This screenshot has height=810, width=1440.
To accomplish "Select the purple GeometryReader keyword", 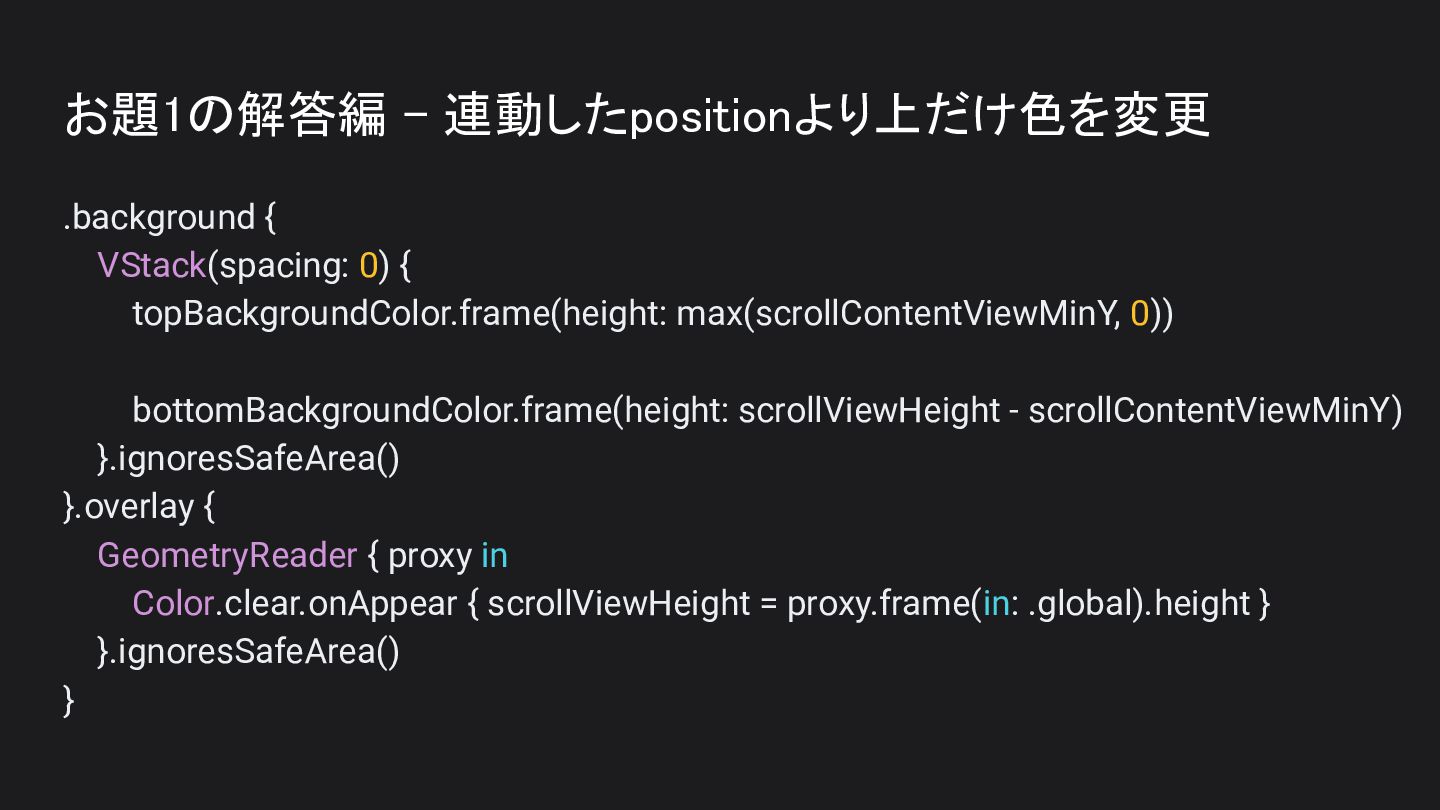I will [227, 555].
